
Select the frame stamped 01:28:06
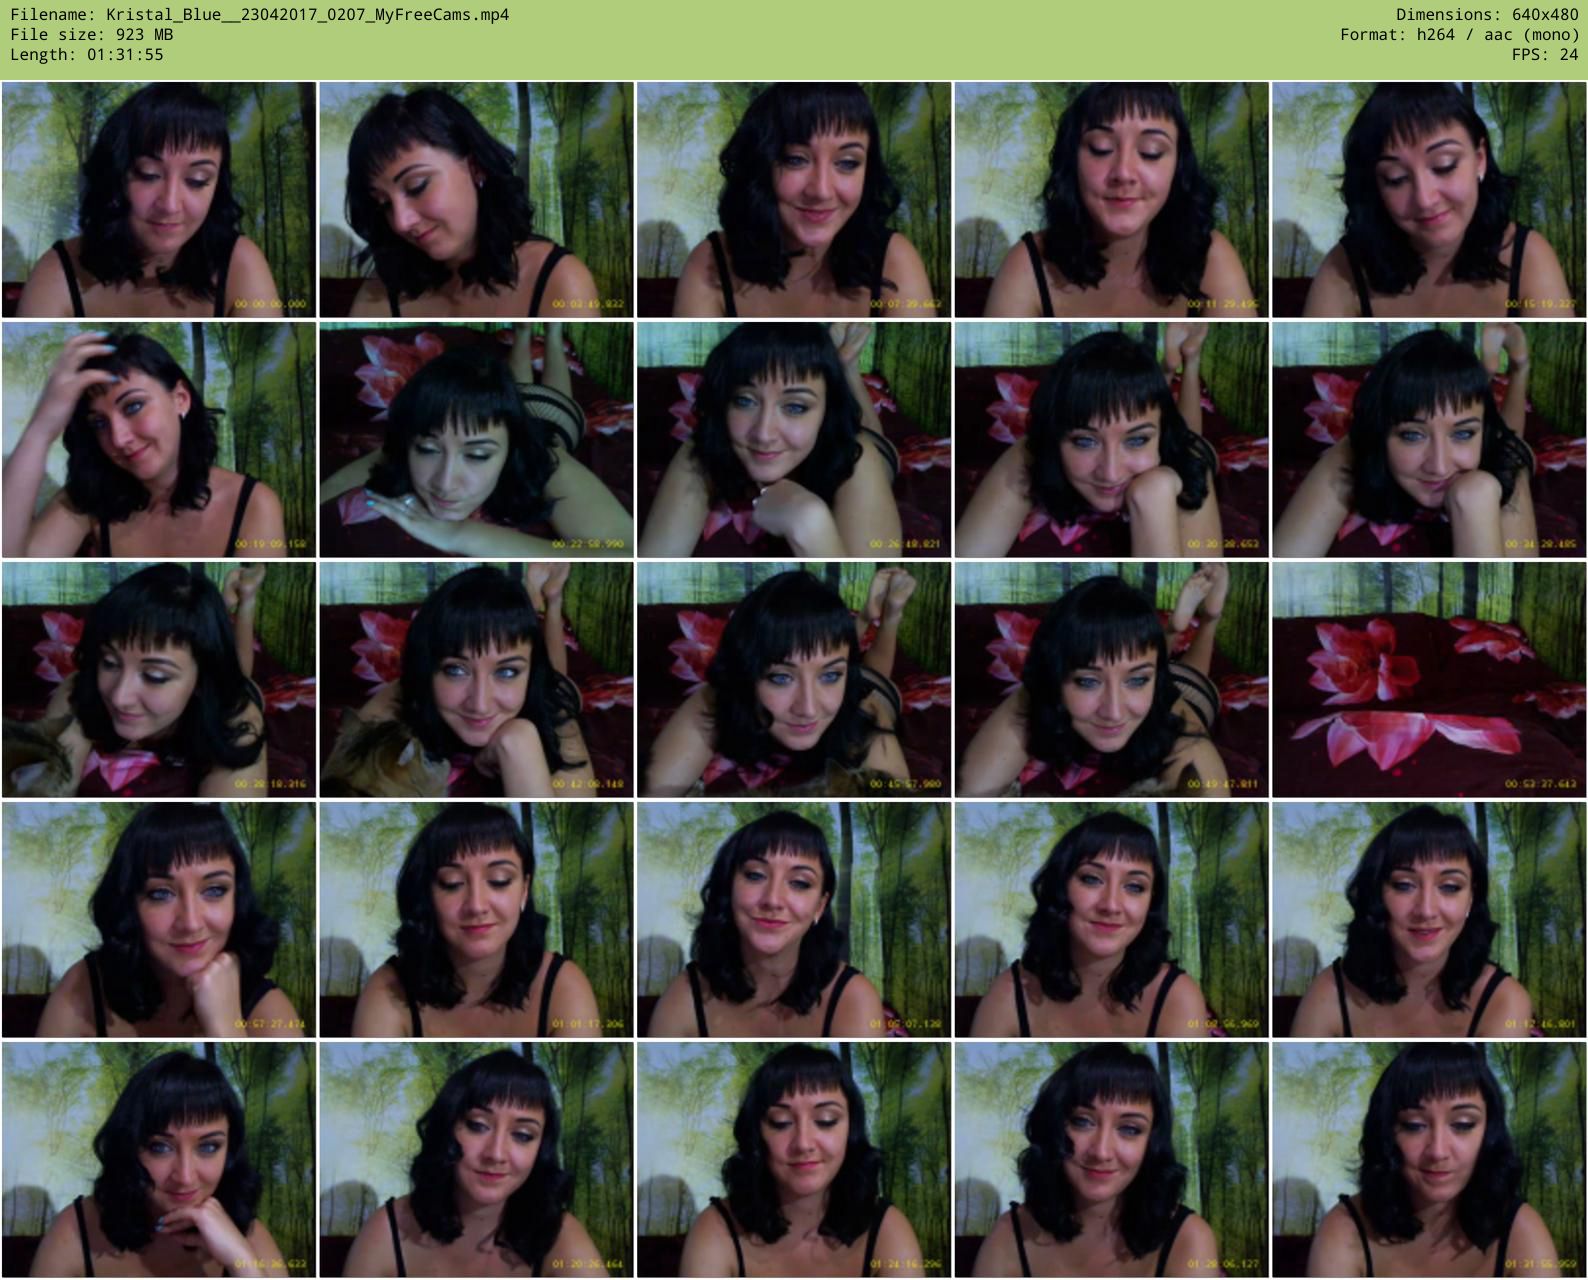1111,1160
